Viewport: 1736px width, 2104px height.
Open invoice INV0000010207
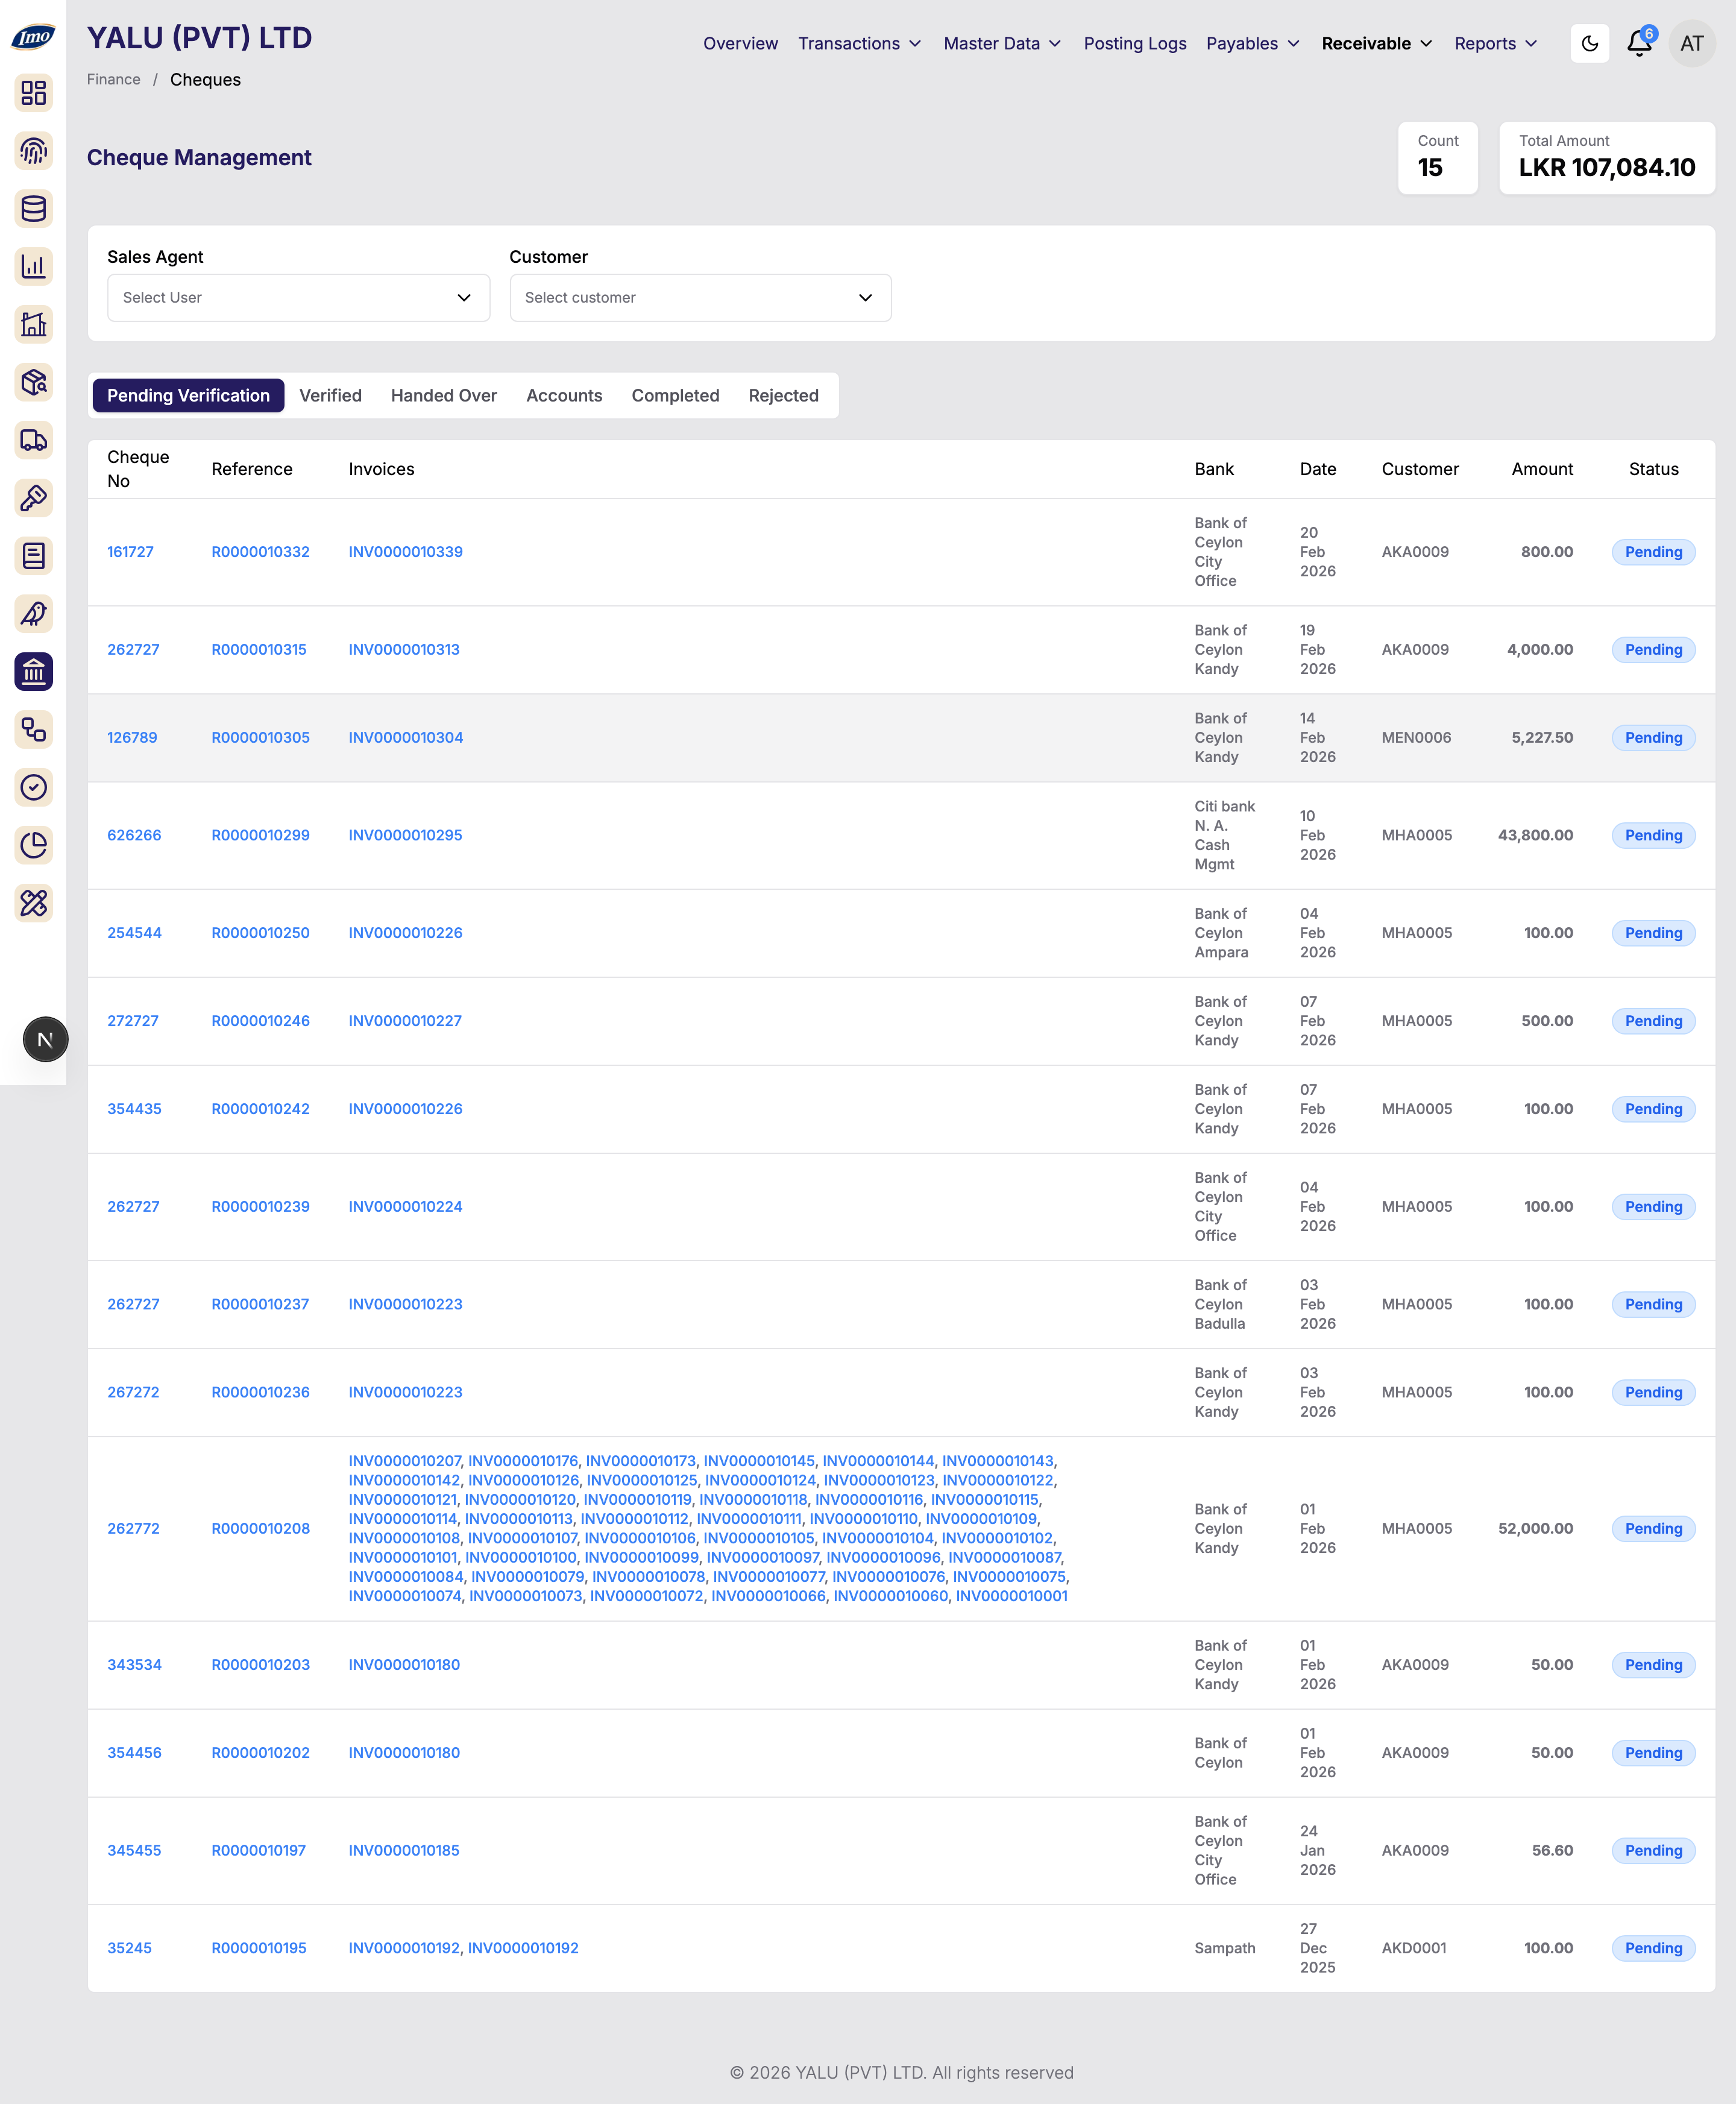(x=404, y=1462)
